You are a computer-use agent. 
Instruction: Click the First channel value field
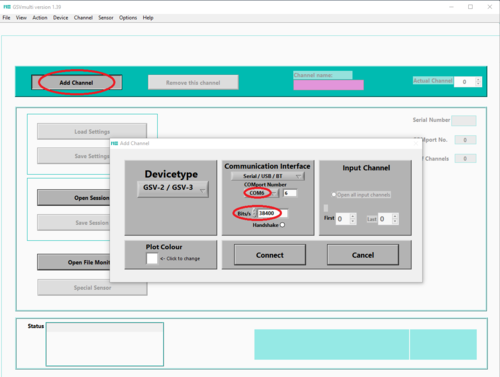point(343,219)
